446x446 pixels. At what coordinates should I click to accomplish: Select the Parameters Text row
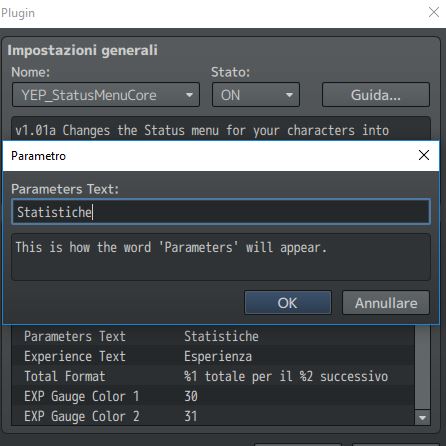point(213,336)
